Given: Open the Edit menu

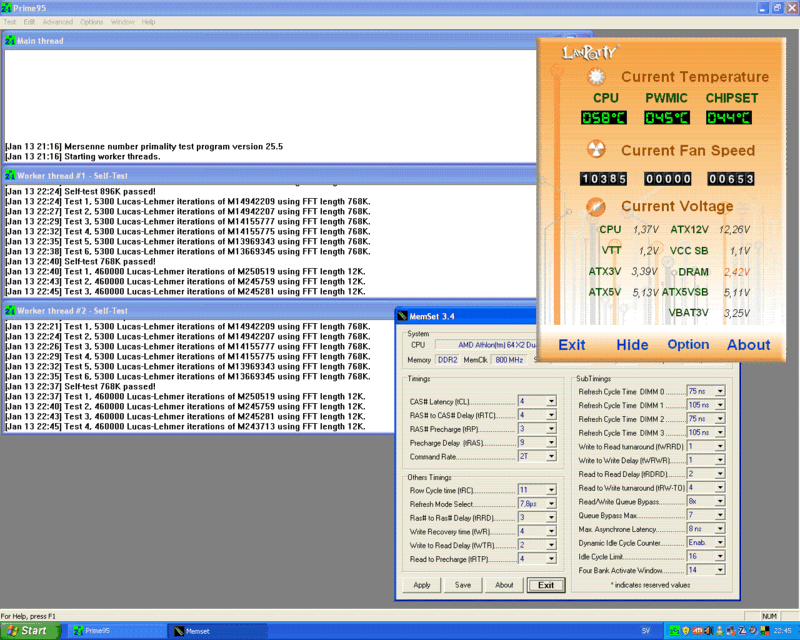Looking at the screenshot, I should click(29, 22).
